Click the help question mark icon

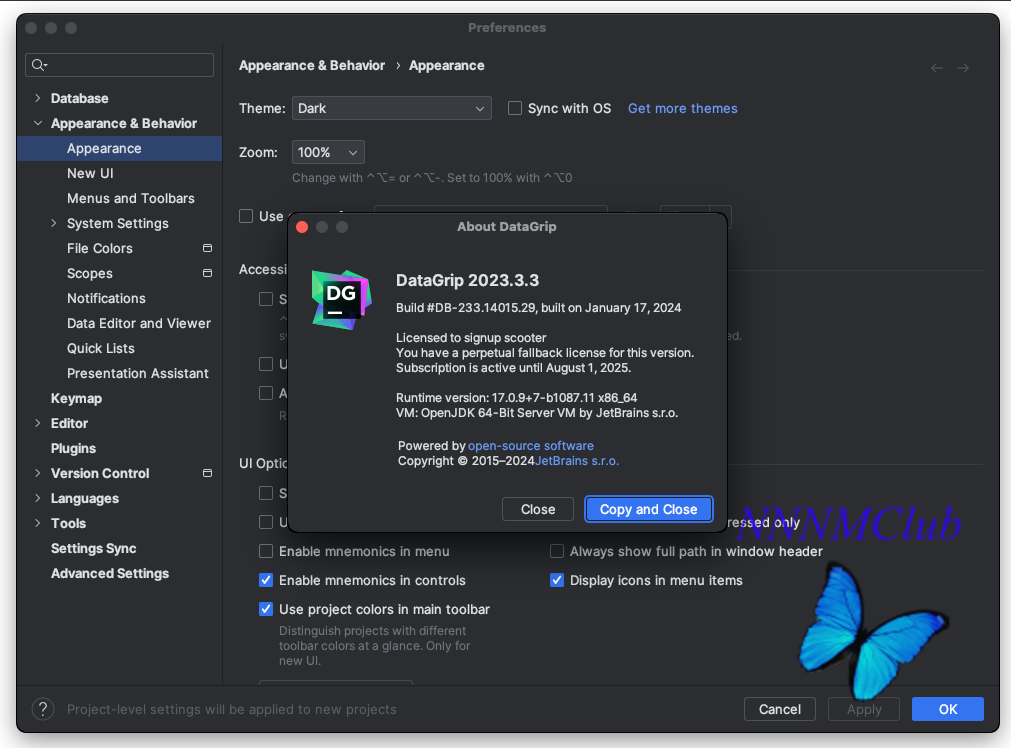[x=43, y=709]
